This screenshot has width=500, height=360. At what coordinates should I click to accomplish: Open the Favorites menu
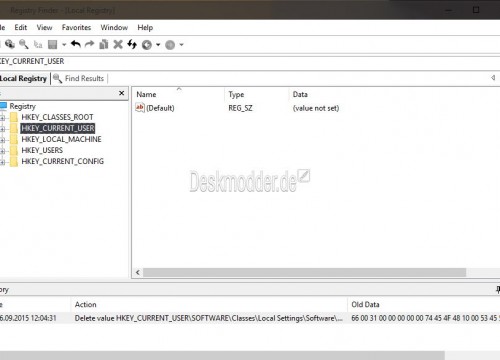[x=76, y=27]
